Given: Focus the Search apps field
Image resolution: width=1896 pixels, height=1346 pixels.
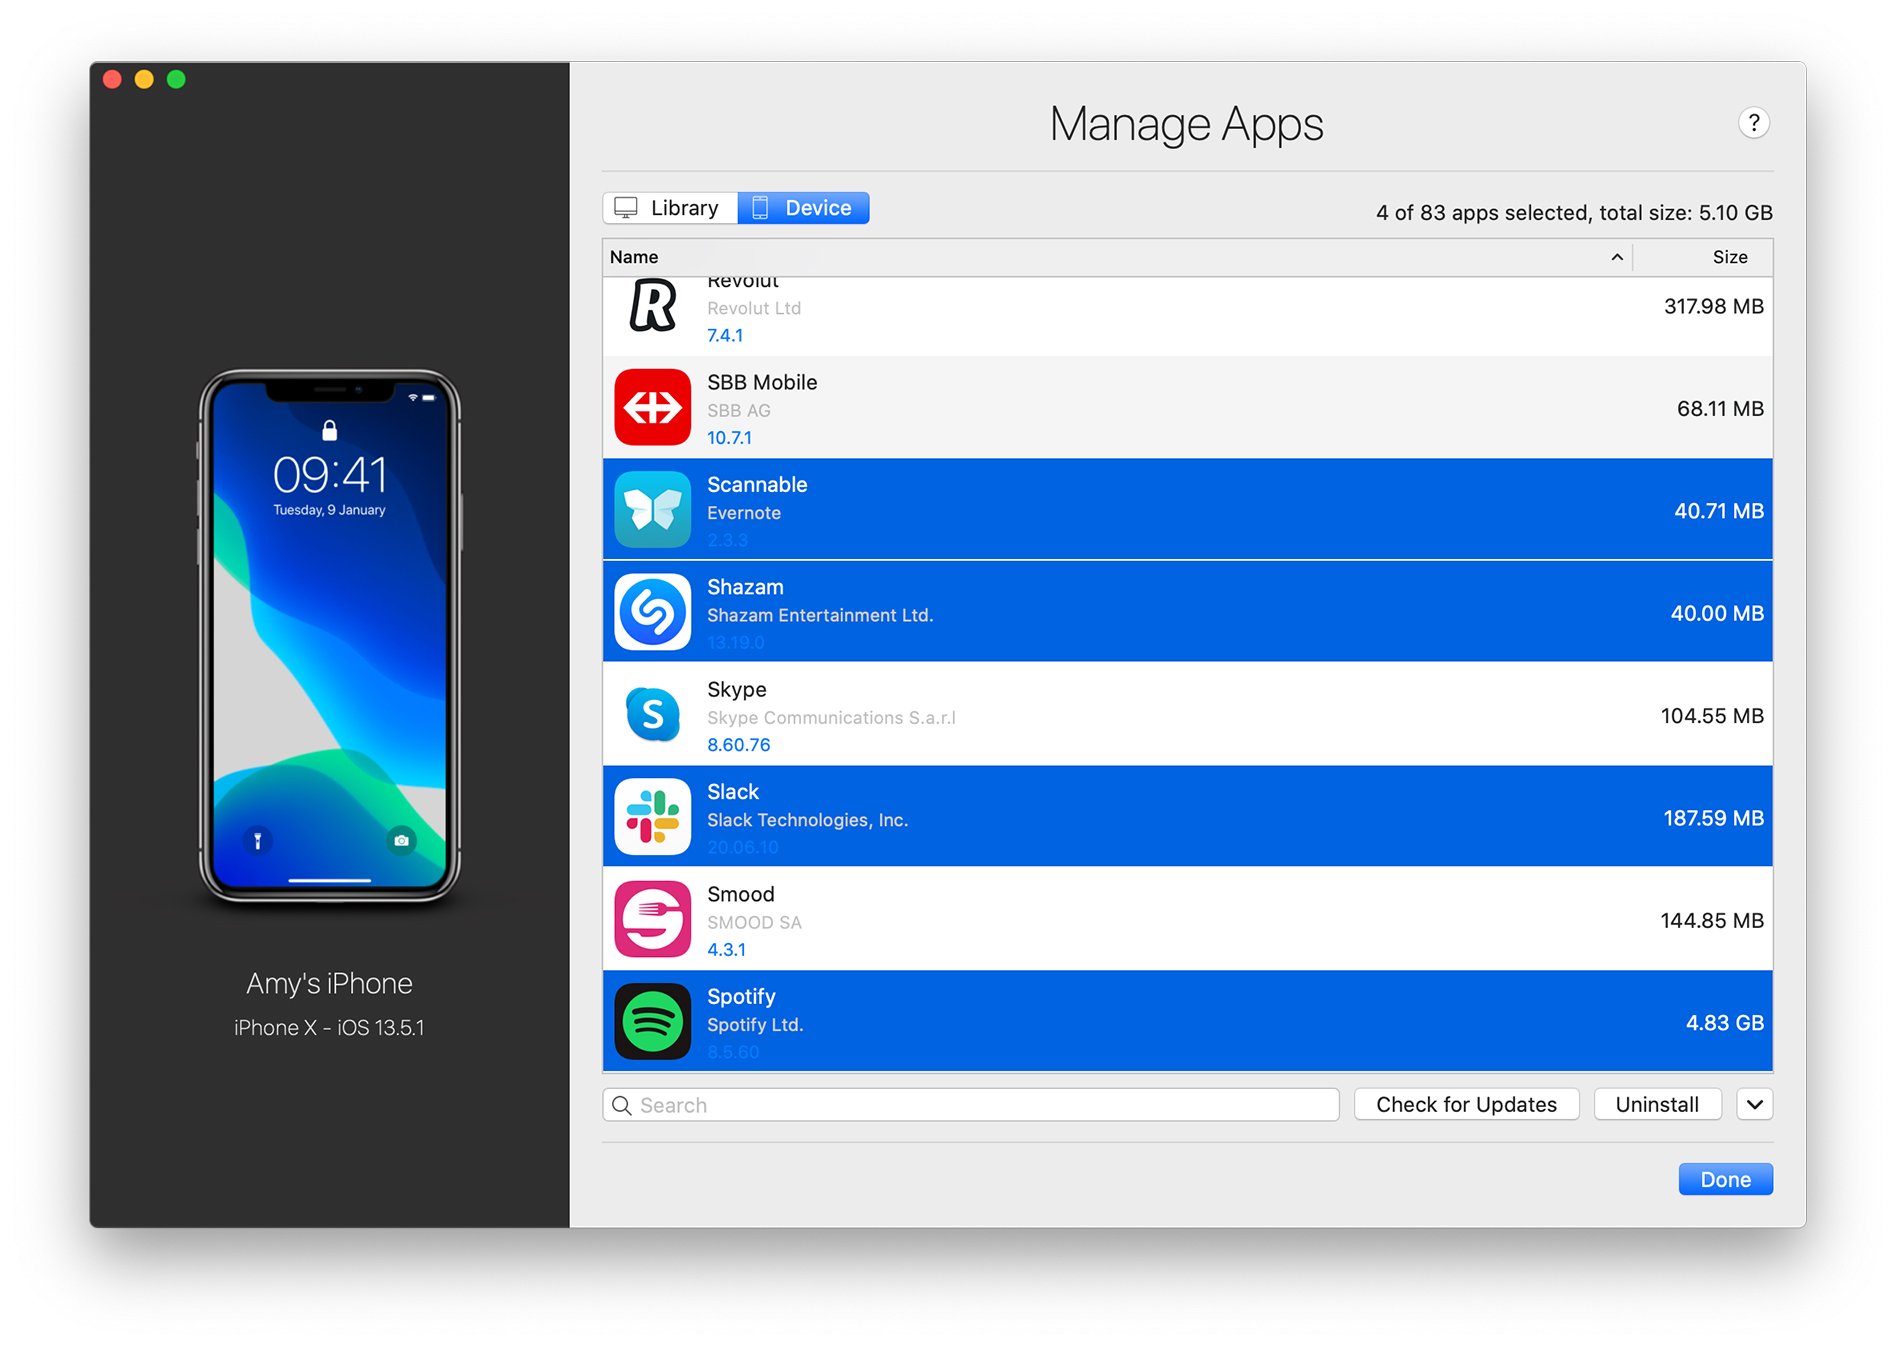Looking at the screenshot, I should click(980, 1105).
